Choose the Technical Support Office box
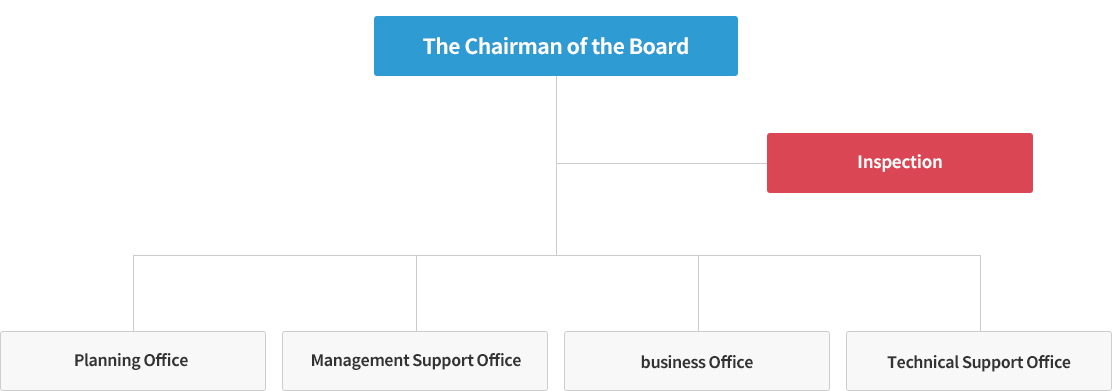The height and width of the screenshot is (391, 1112). tap(979, 360)
